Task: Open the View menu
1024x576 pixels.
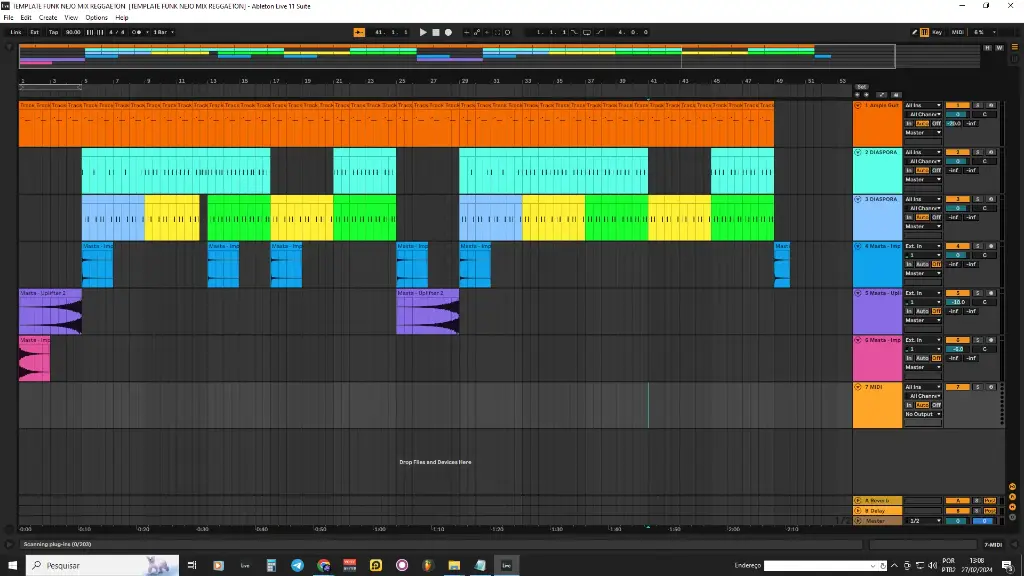Action: click(x=71, y=18)
